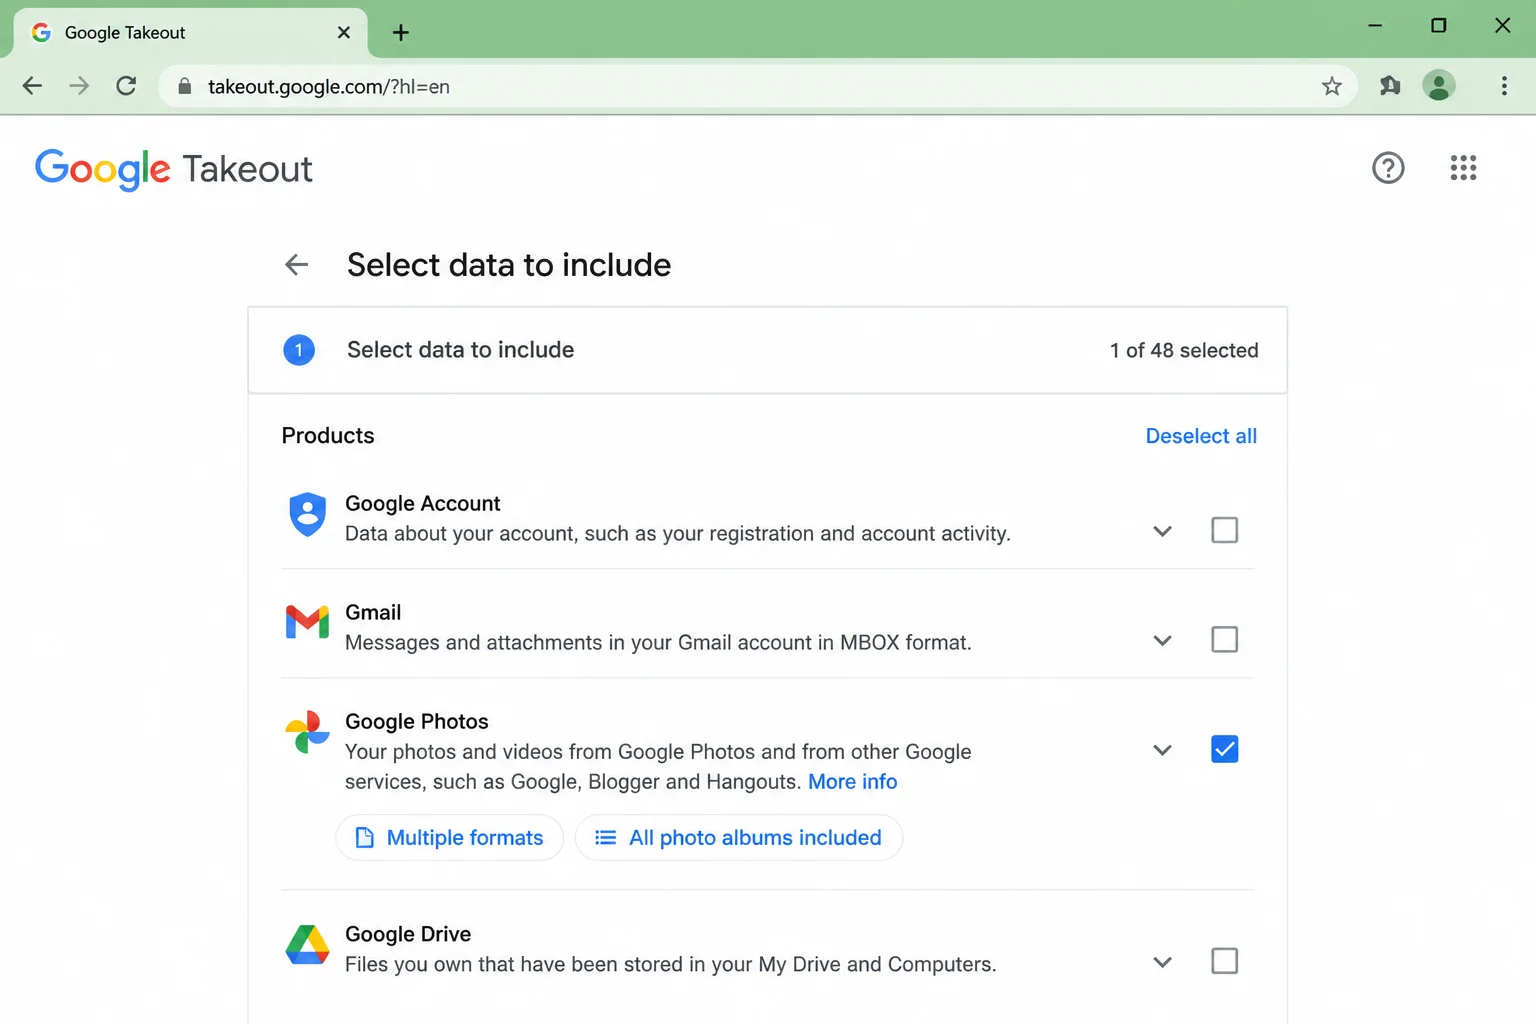Click the Gmail envelope icon
This screenshot has height=1024, width=1536.
[x=307, y=622]
